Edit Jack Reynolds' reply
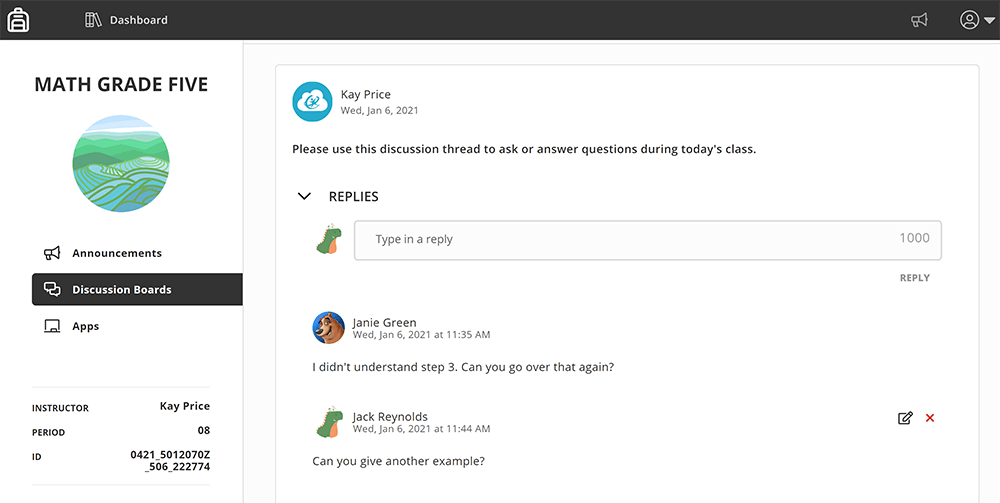The image size is (1000, 503). tap(905, 418)
